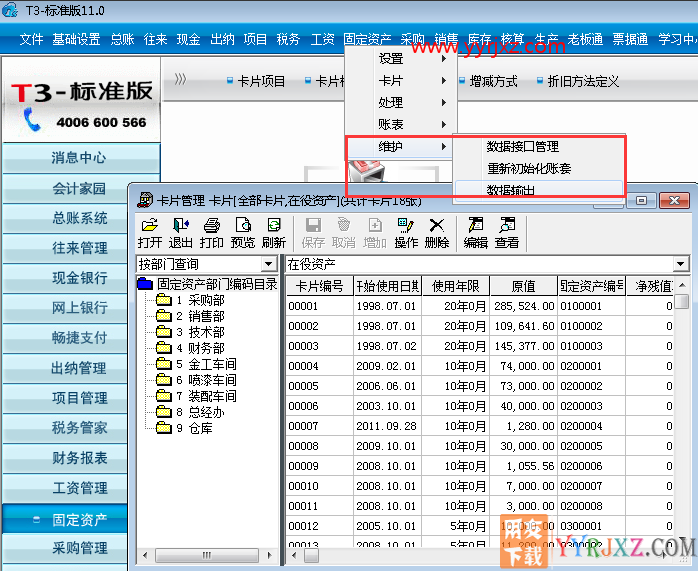698x571 pixels.
Task: Open the 票据通 menu
Action: point(630,39)
